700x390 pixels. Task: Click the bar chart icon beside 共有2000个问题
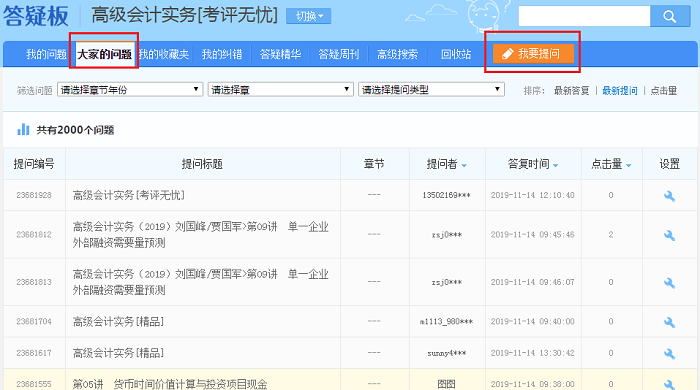pyautogui.click(x=23, y=129)
